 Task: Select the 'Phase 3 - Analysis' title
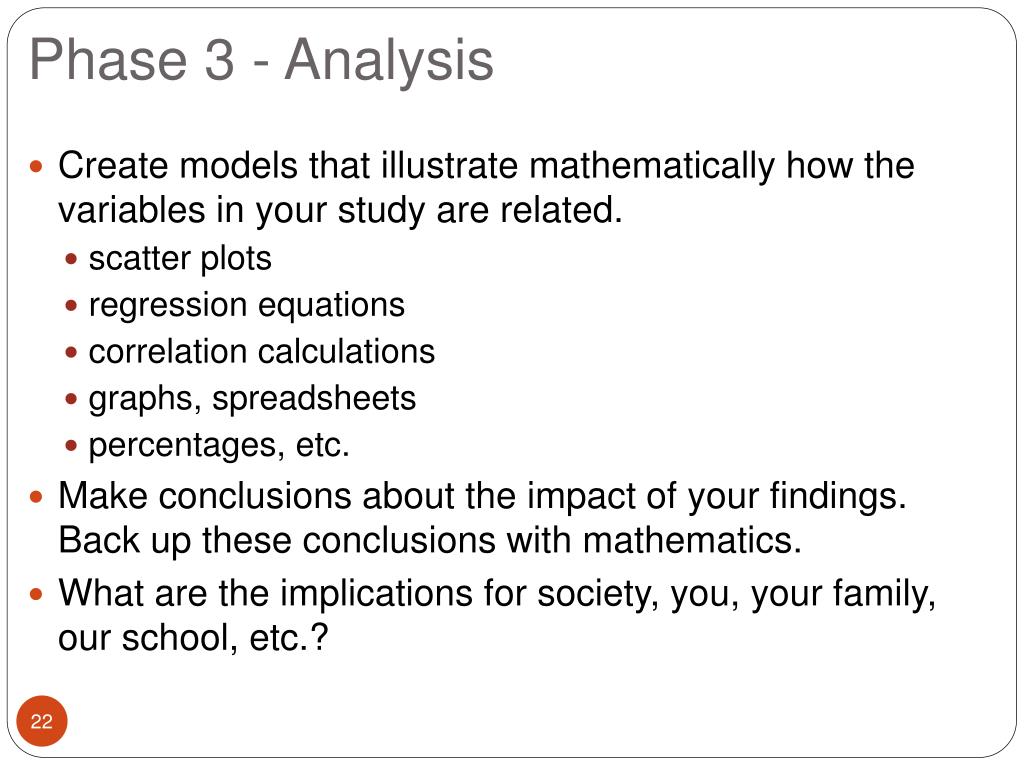tap(261, 60)
